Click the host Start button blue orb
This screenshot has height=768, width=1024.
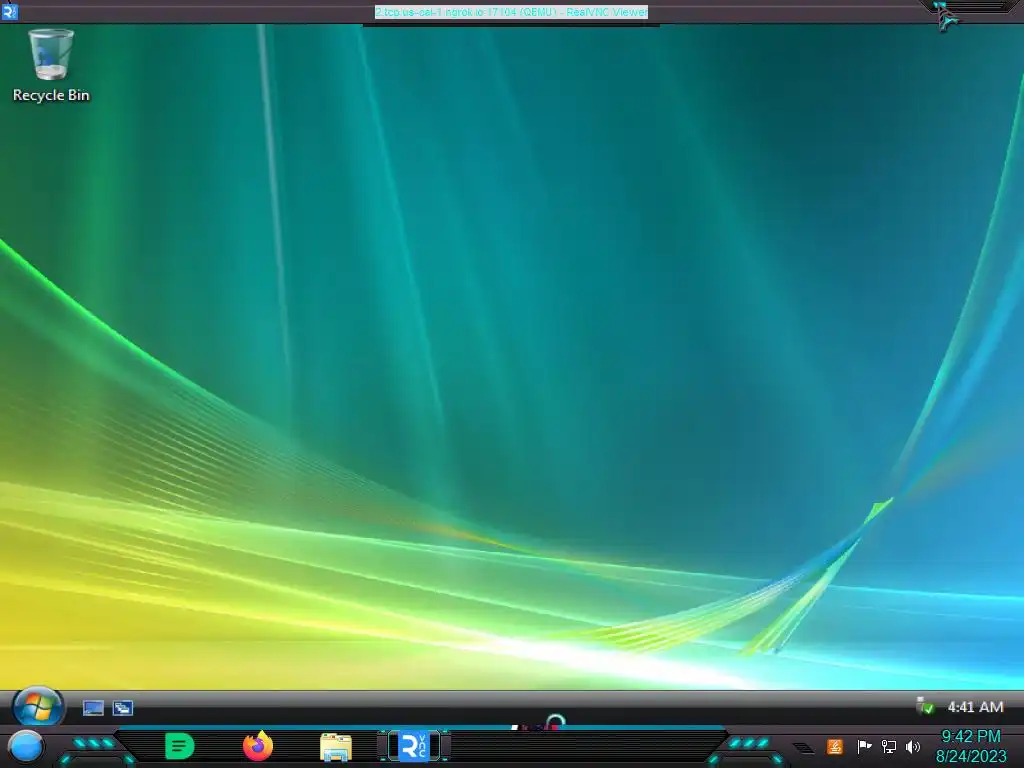[26, 747]
